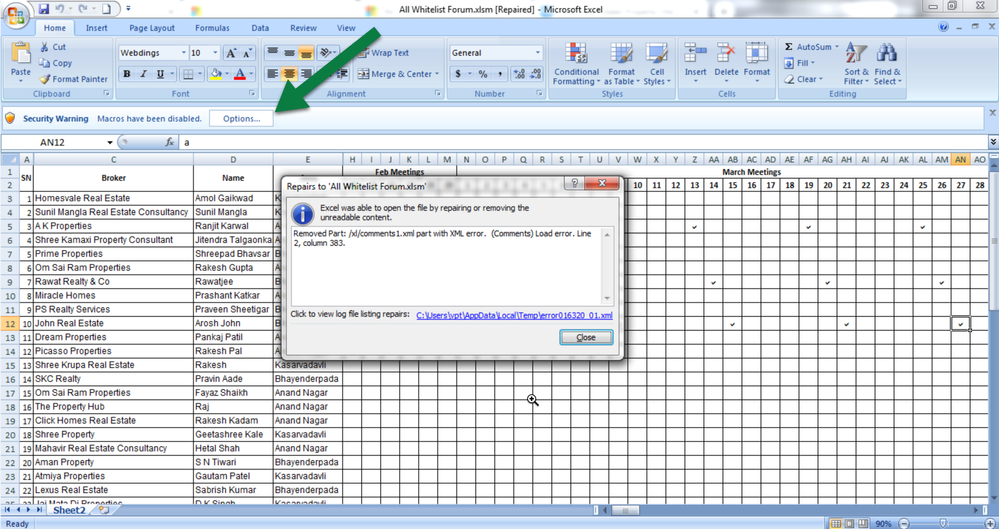Viewport: 999px width, 529px height.
Task: Switch to the Formulas tab
Action: pyautogui.click(x=212, y=28)
